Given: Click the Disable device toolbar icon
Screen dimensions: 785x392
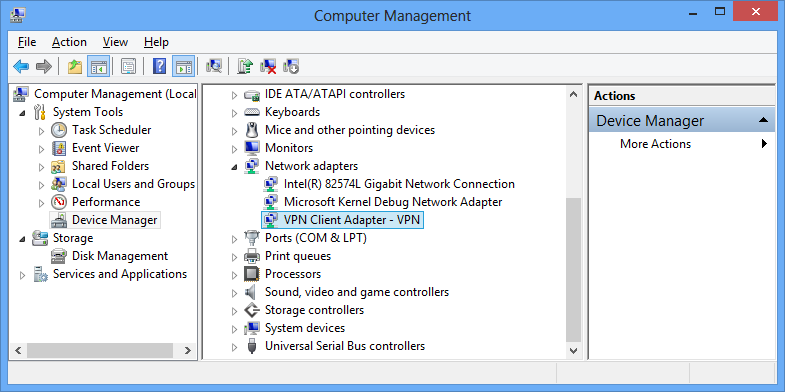Looking at the screenshot, I should pyautogui.click(x=291, y=66).
